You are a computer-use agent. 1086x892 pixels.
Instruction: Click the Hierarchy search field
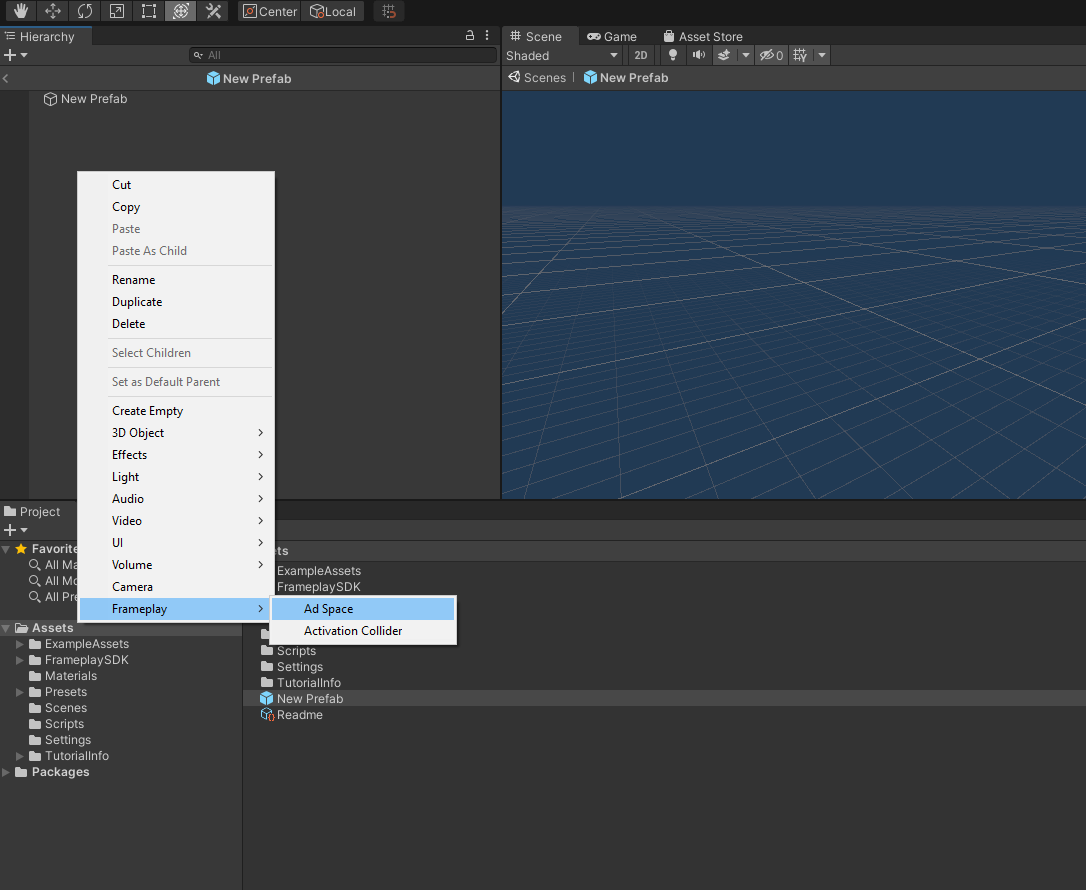(343, 55)
